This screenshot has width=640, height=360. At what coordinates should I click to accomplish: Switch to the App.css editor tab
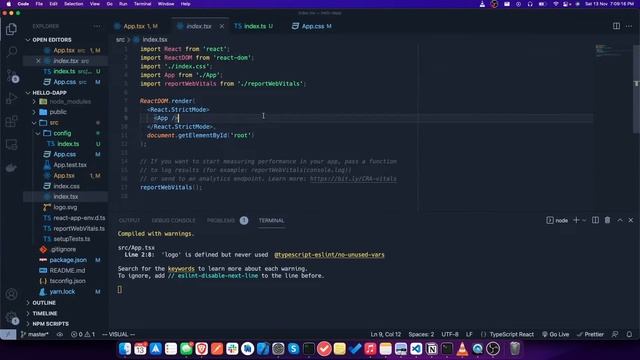[x=312, y=26]
